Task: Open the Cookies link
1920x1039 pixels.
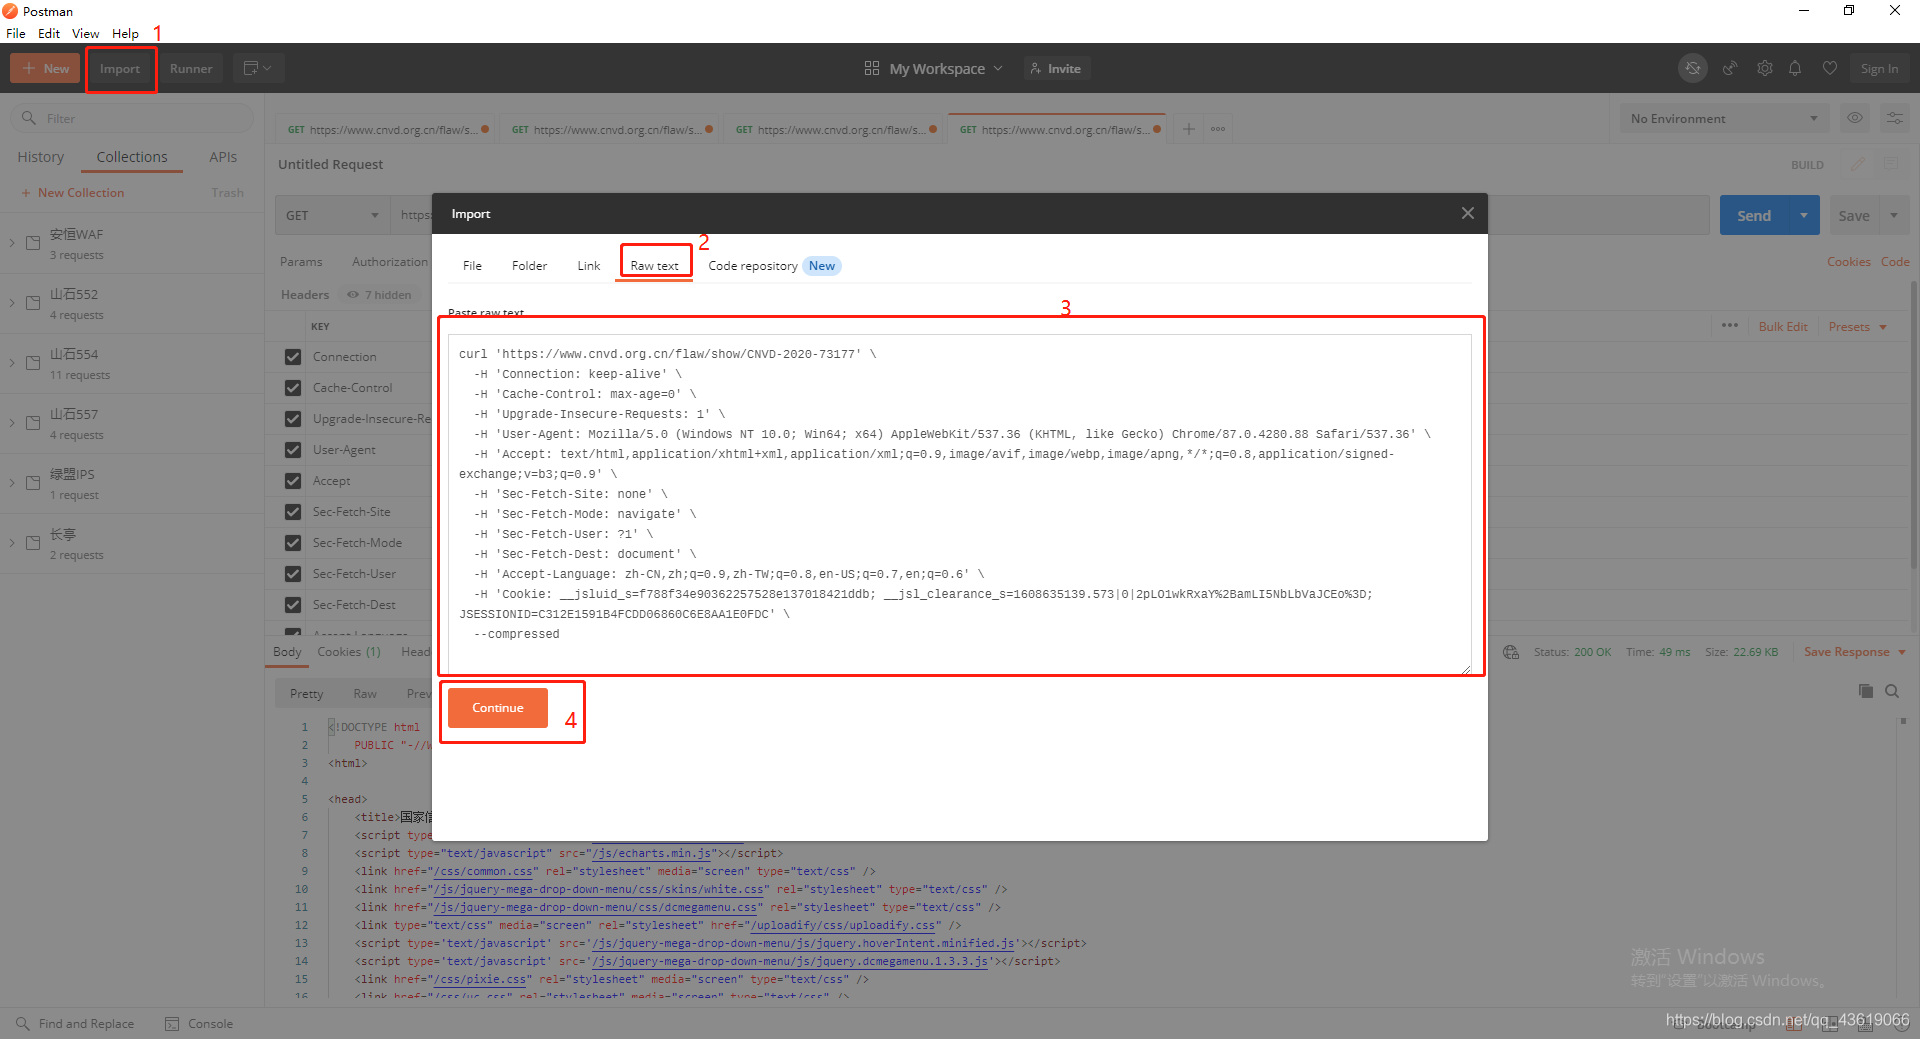Action: (x=1848, y=262)
